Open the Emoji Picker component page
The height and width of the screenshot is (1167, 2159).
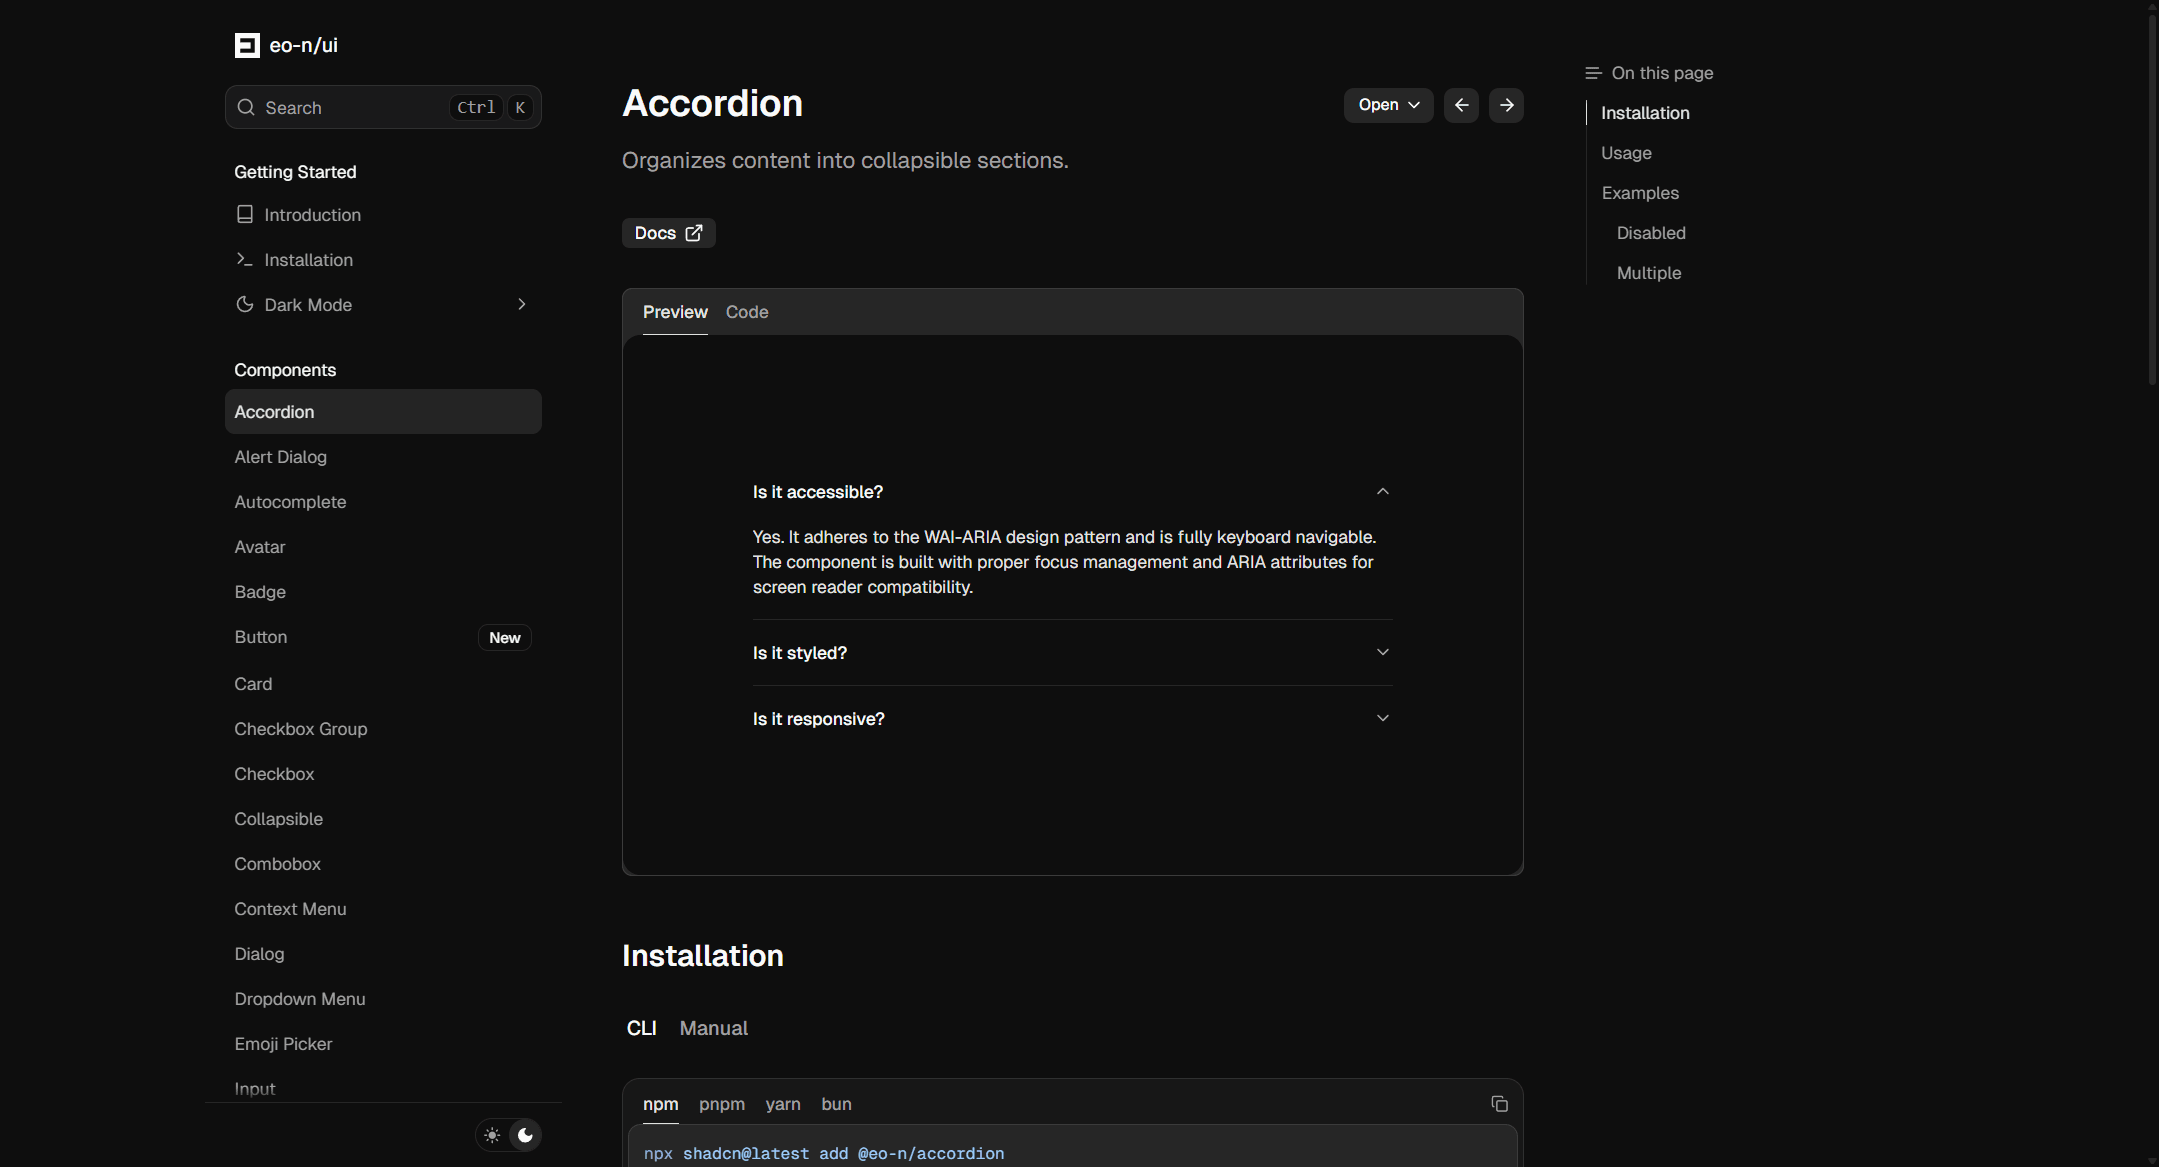(x=383, y=1044)
